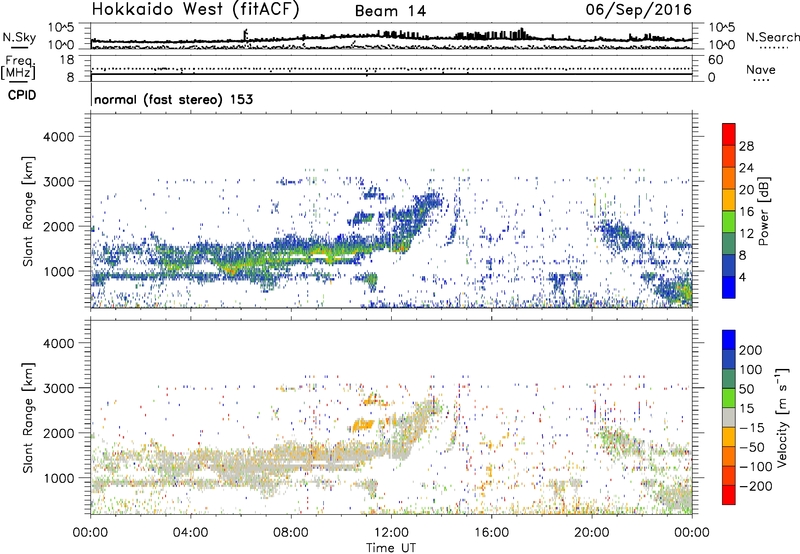Image resolution: width=800 pixels, height=554 pixels.
Task: Click the '-15' label on the velocity colorbar
Action: [x=752, y=428]
